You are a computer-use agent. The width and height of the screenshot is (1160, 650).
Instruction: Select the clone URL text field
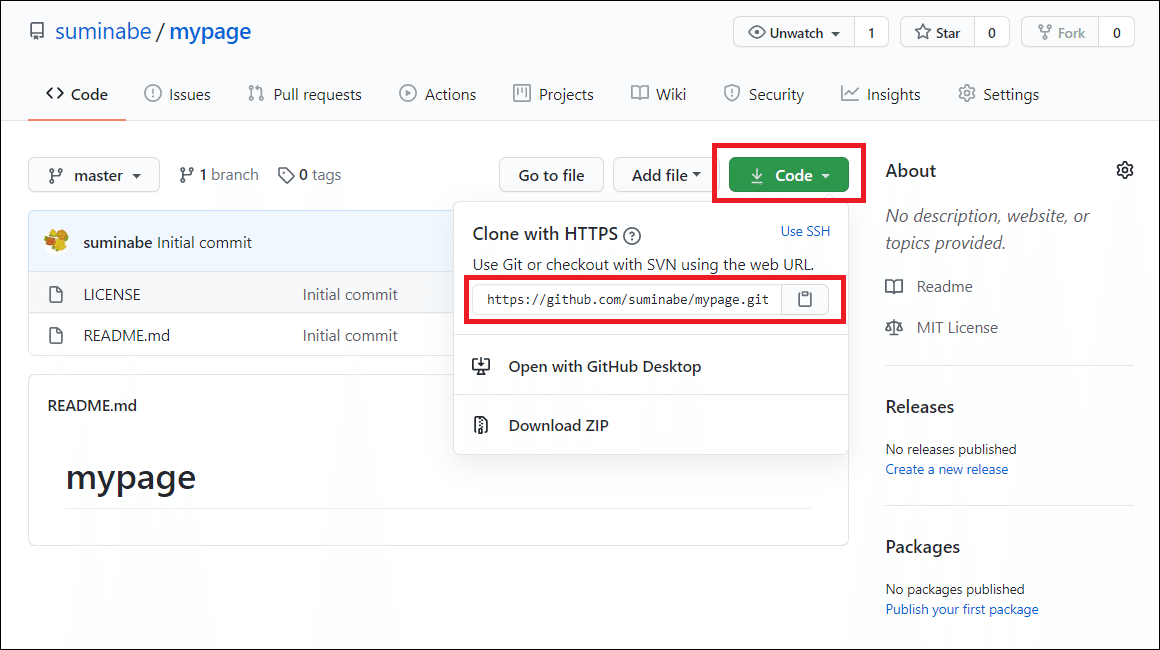627,299
